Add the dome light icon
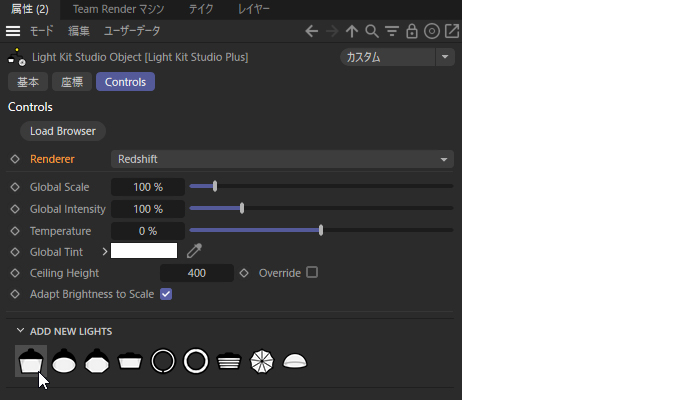The height and width of the screenshot is (400, 700). pos(295,361)
